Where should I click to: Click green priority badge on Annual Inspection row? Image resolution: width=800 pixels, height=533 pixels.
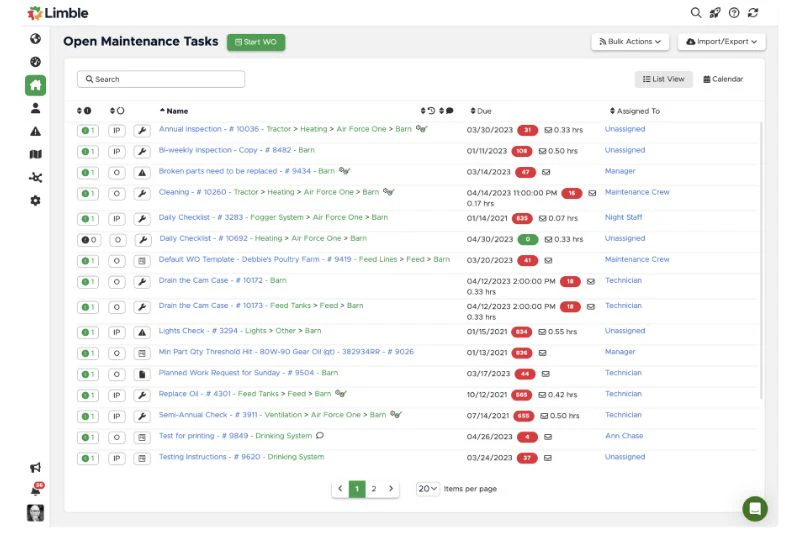tap(88, 131)
